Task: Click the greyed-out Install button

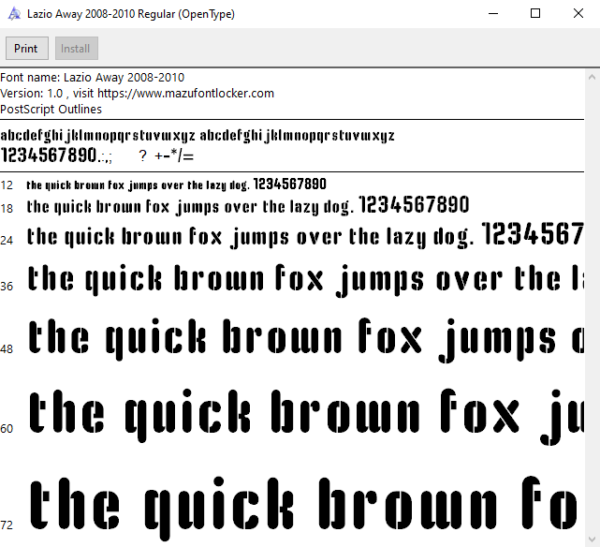Action: pos(76,48)
